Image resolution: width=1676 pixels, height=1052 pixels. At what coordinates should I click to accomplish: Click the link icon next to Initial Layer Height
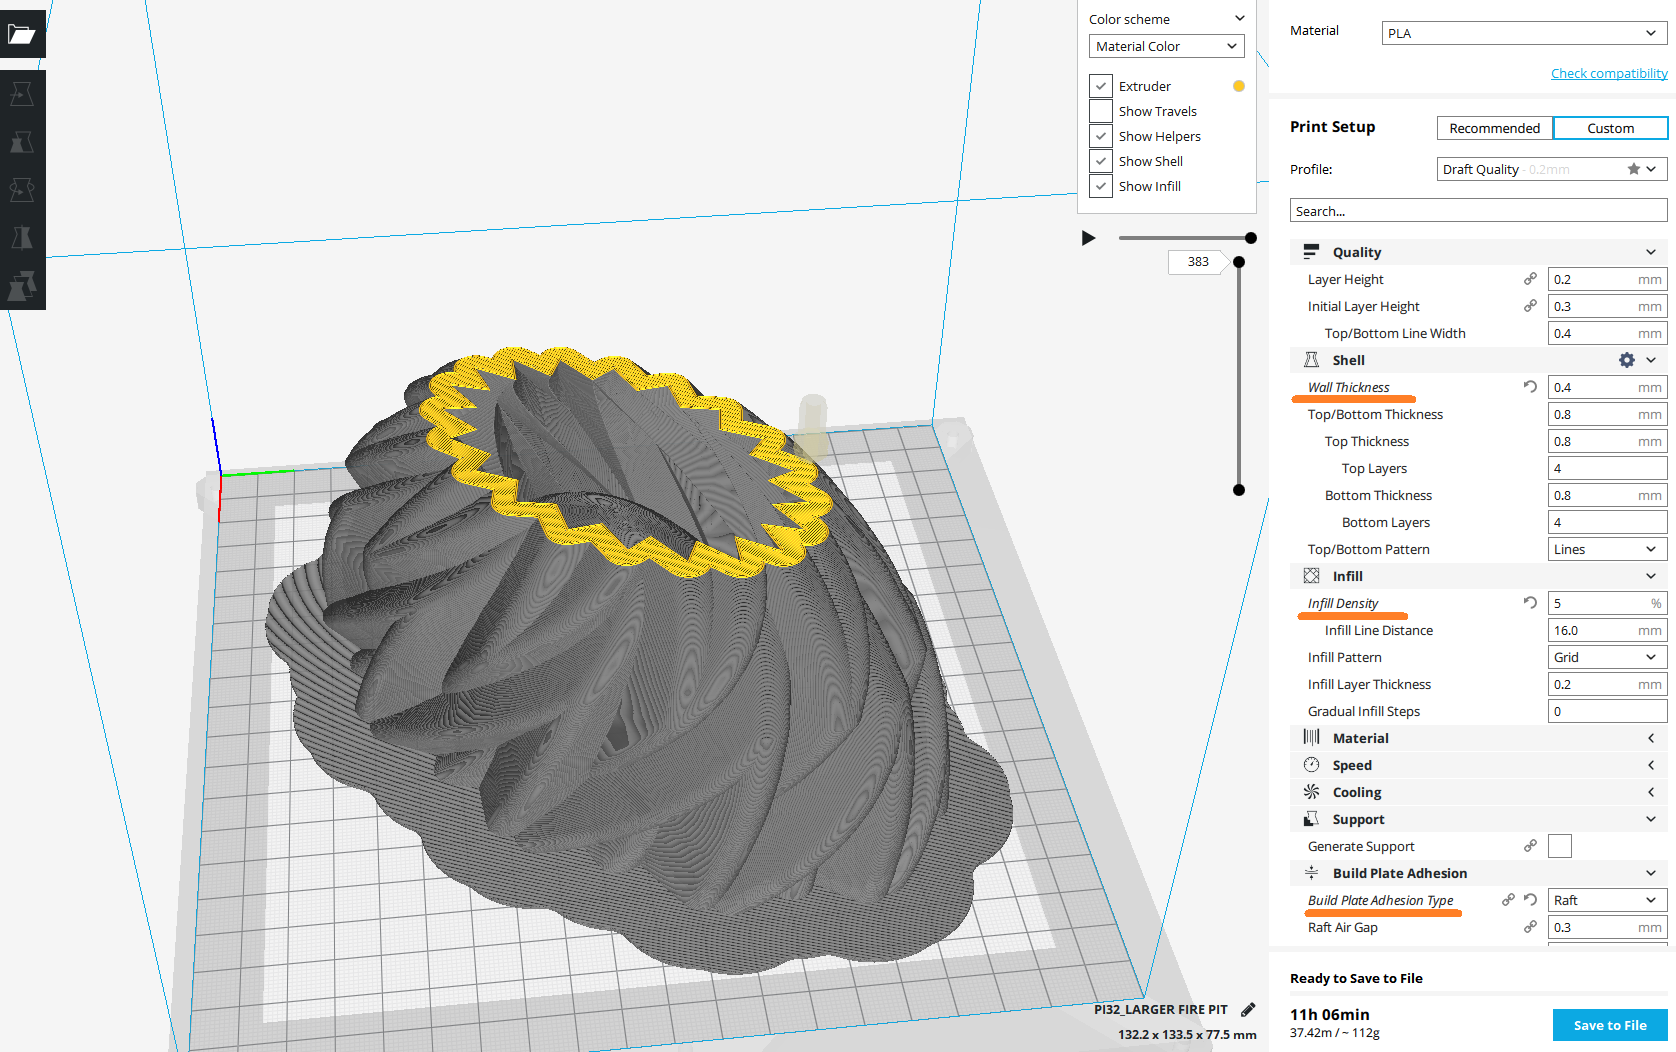point(1530,306)
